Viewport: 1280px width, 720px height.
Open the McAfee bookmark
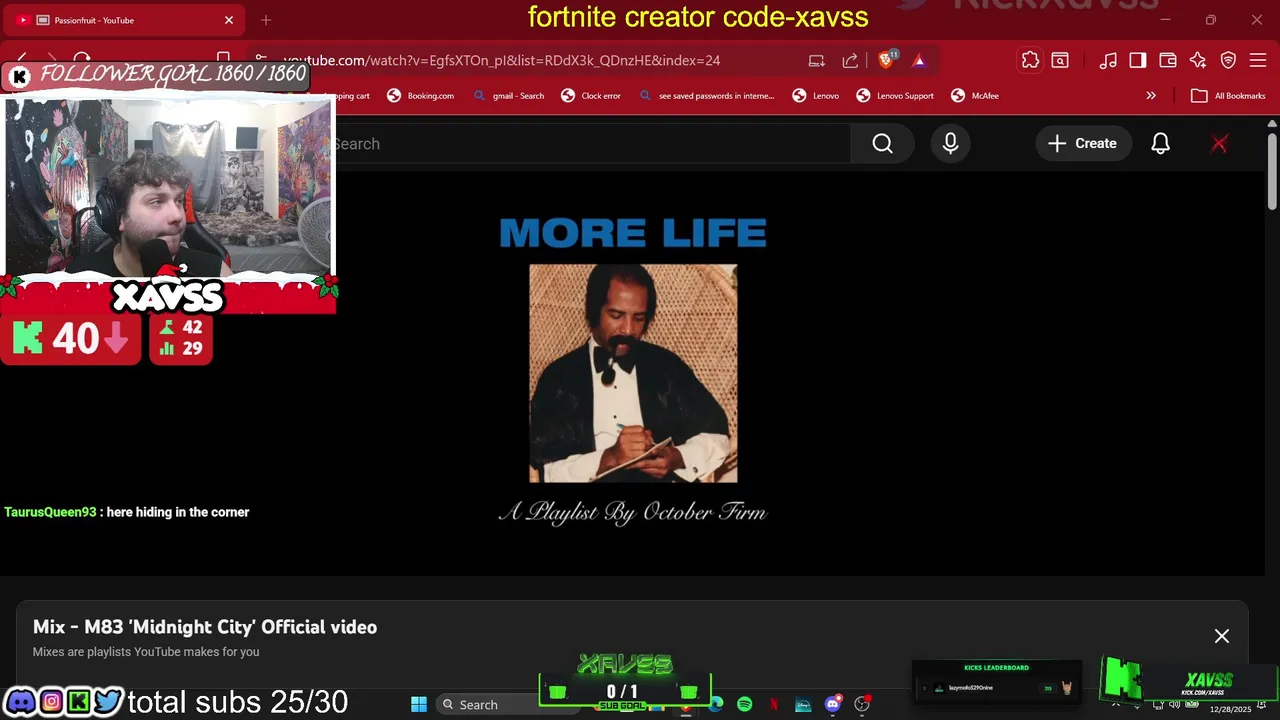click(x=975, y=96)
